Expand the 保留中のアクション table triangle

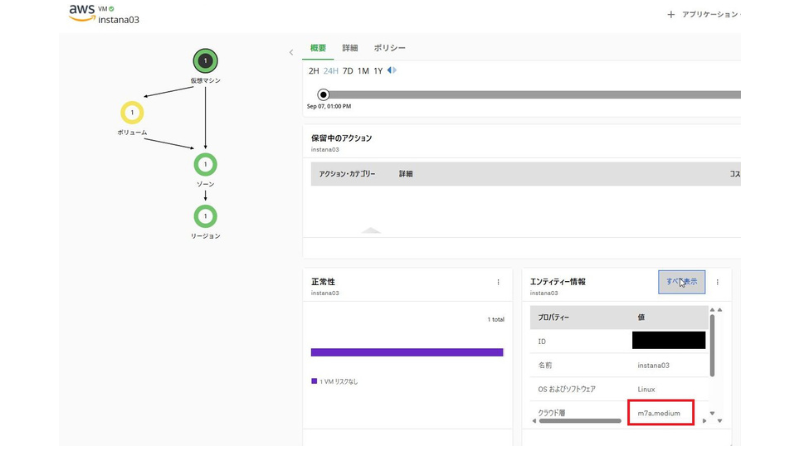(x=371, y=230)
